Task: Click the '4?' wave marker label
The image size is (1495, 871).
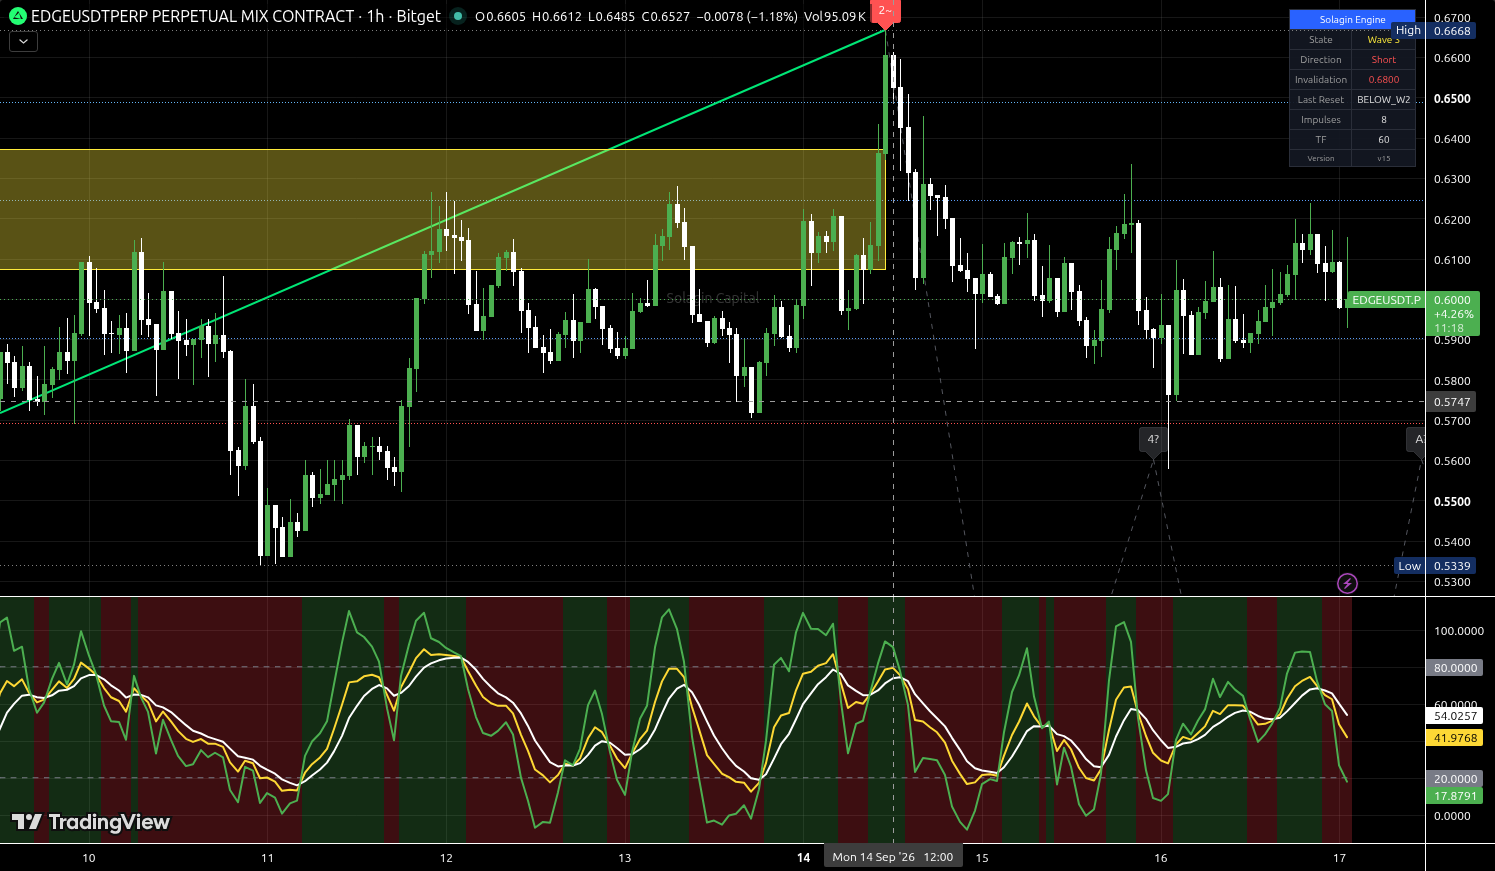Action: click(1153, 440)
